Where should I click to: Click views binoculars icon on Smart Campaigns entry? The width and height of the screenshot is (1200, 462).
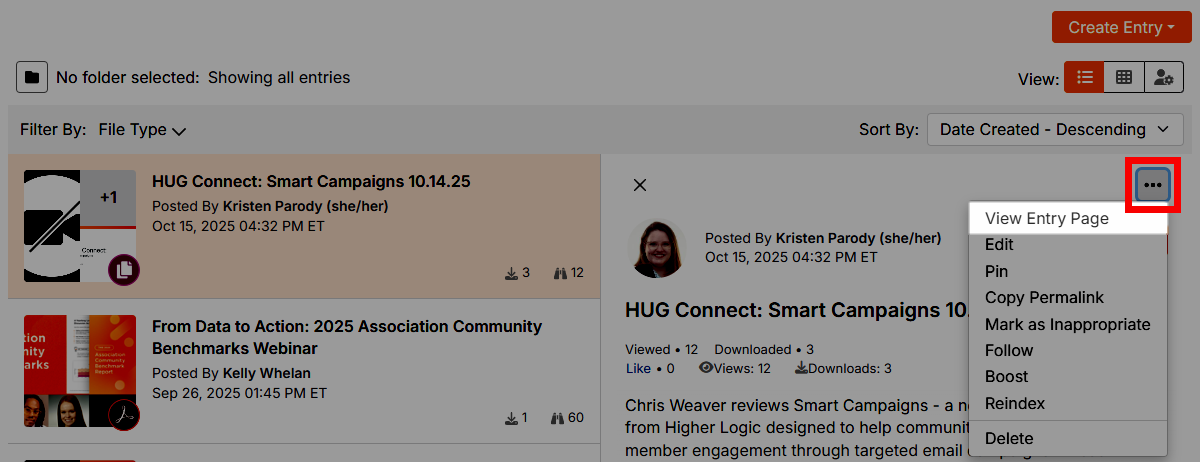(560, 273)
